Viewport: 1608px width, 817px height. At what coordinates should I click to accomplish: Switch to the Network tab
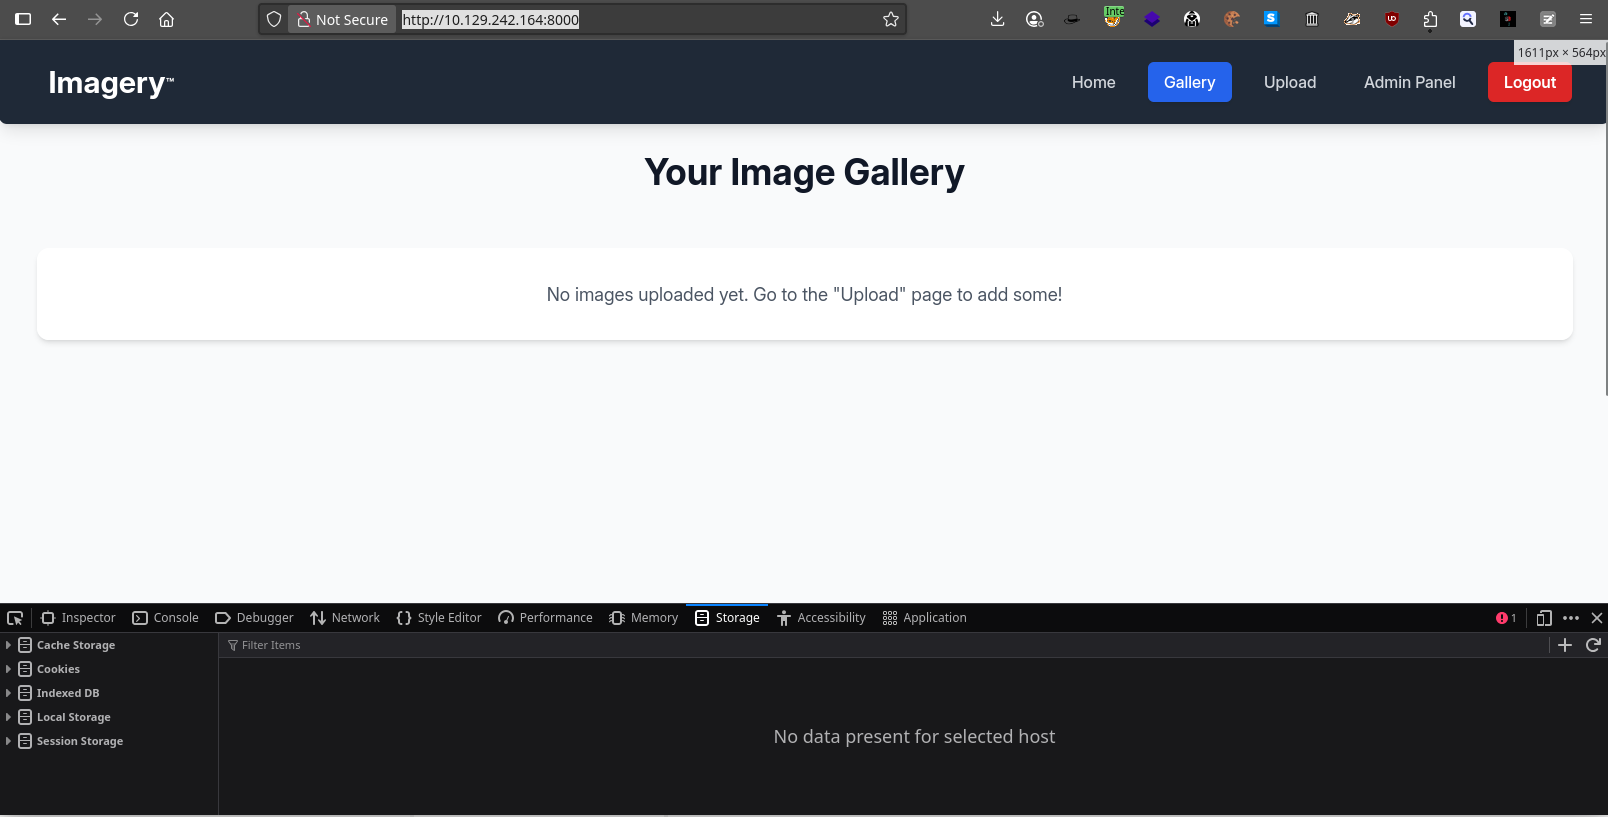[x=345, y=618]
